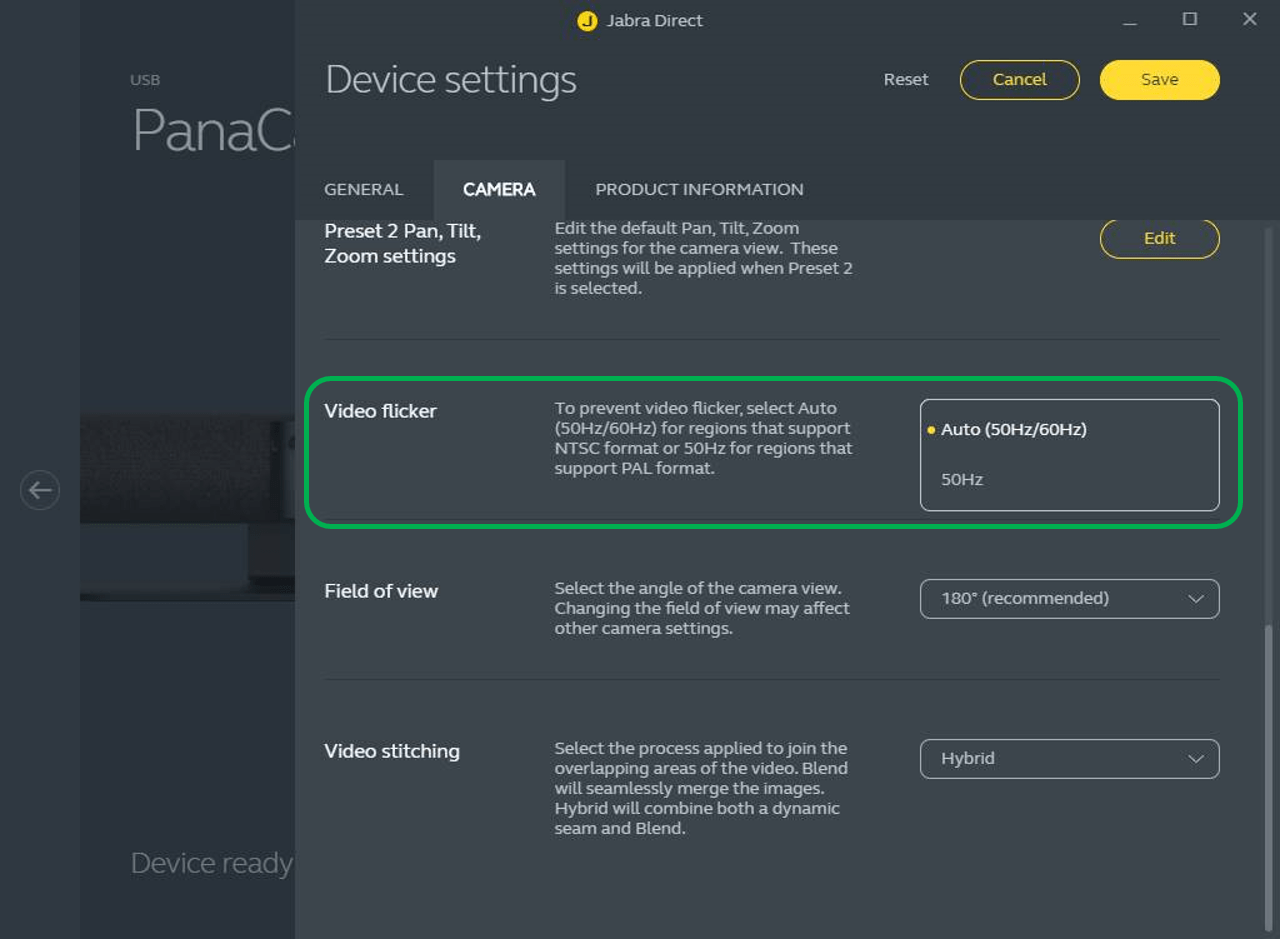
Task: Minimize the Jabra Direct window
Action: (1130, 21)
